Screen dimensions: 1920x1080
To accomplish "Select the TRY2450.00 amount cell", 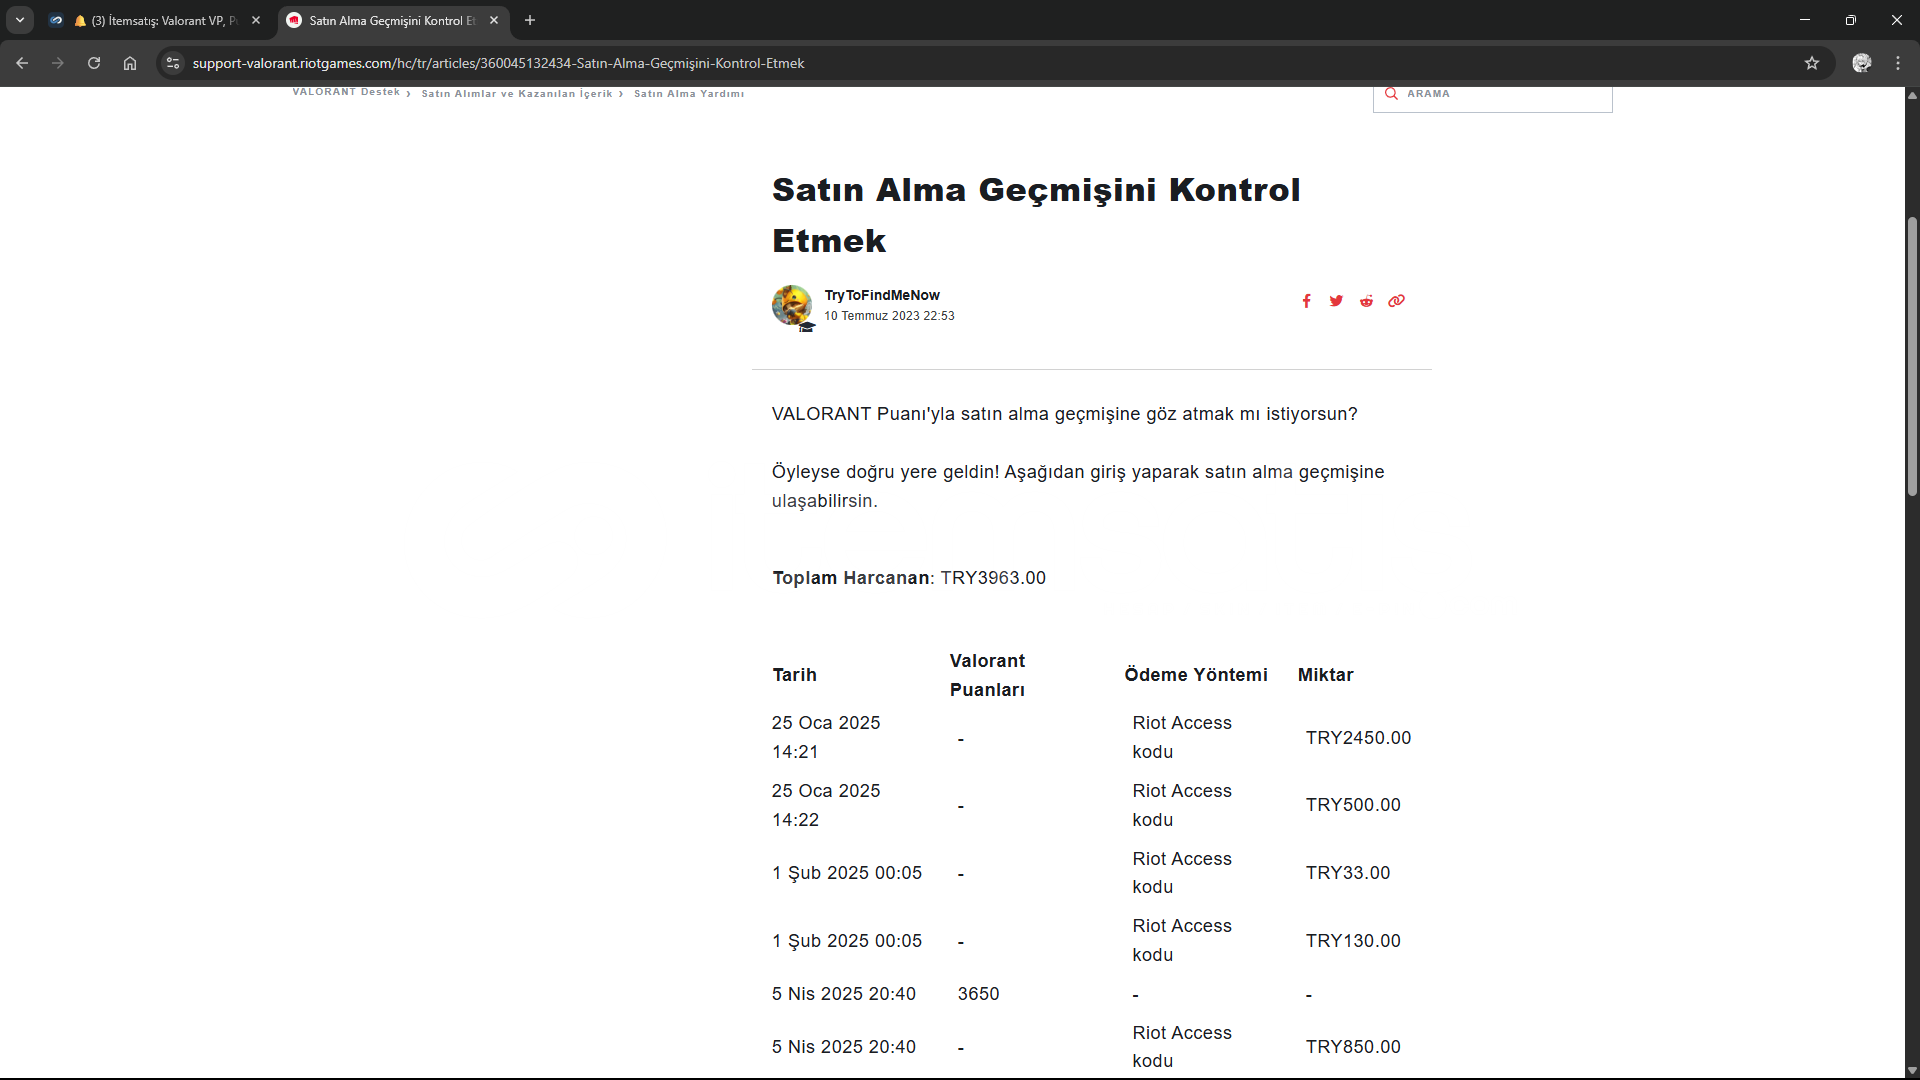I will (1358, 738).
